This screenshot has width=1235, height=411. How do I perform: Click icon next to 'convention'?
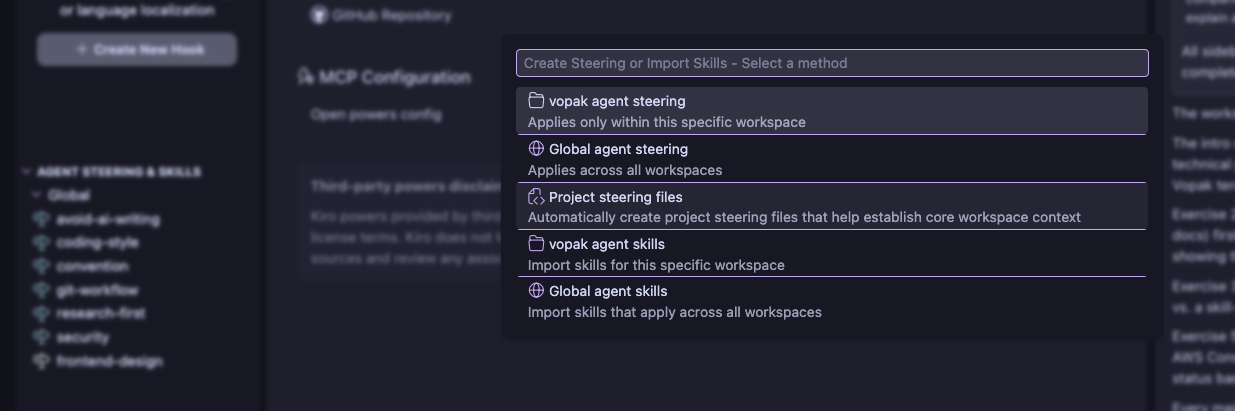(x=41, y=266)
